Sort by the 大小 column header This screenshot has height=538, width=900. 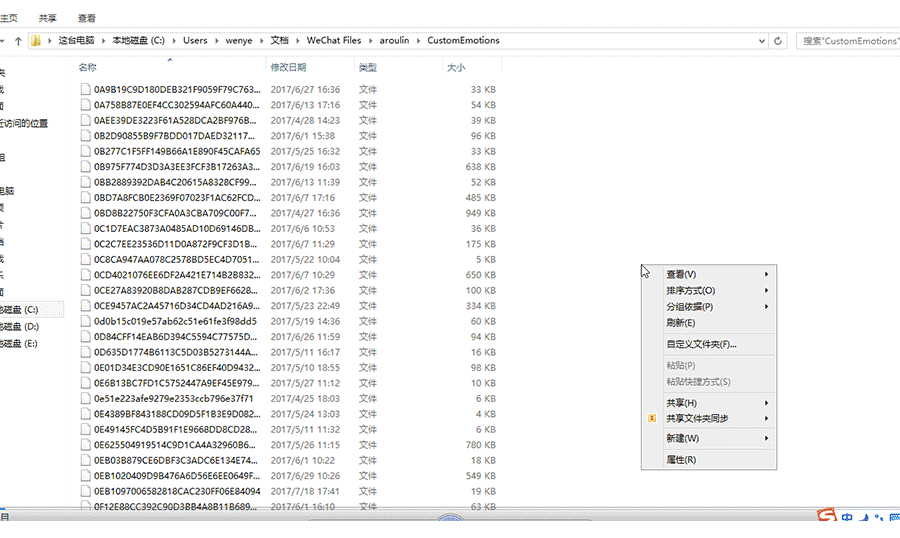(x=456, y=67)
